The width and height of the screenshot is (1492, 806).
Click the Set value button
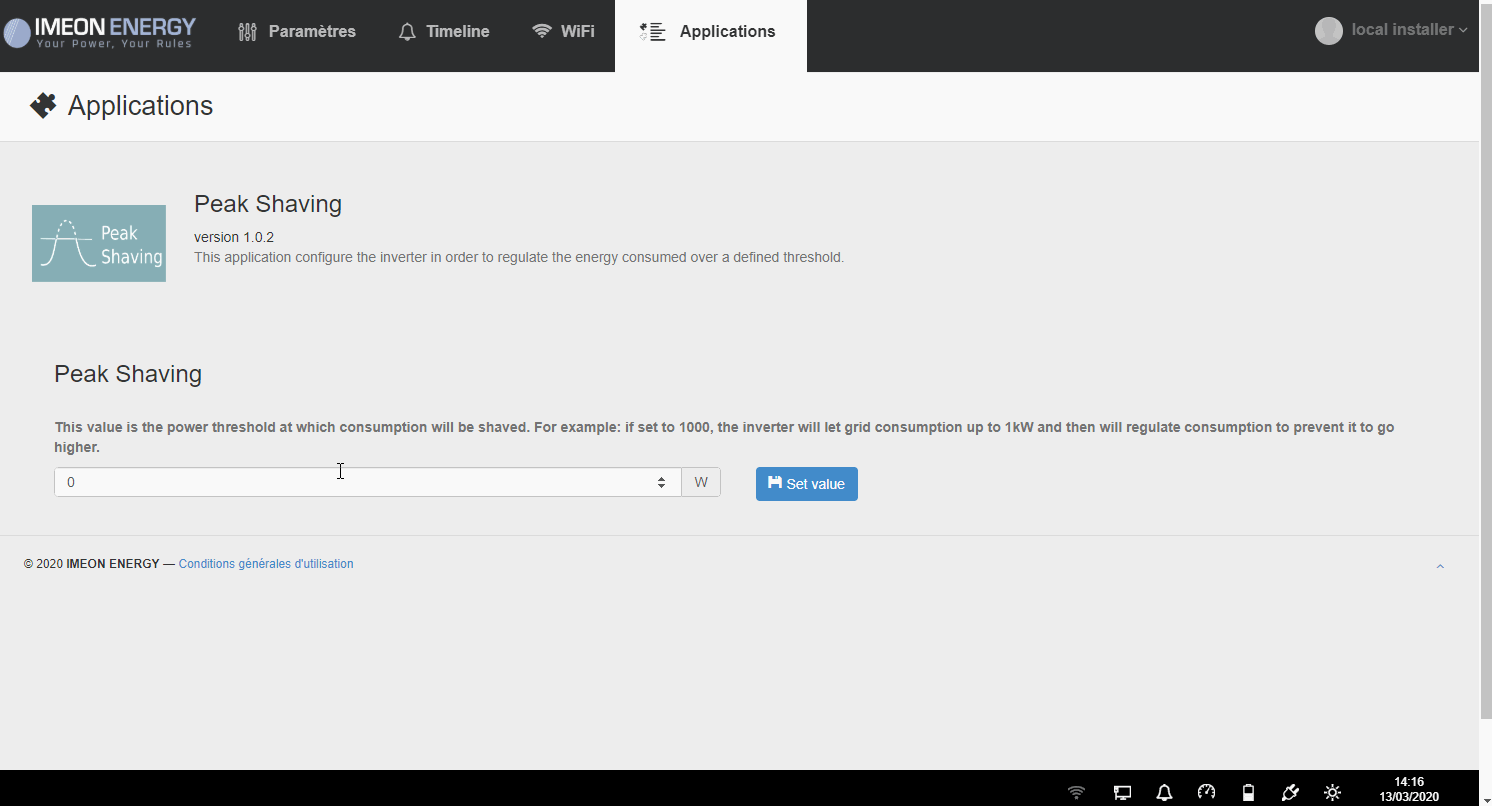pyautogui.click(x=807, y=484)
